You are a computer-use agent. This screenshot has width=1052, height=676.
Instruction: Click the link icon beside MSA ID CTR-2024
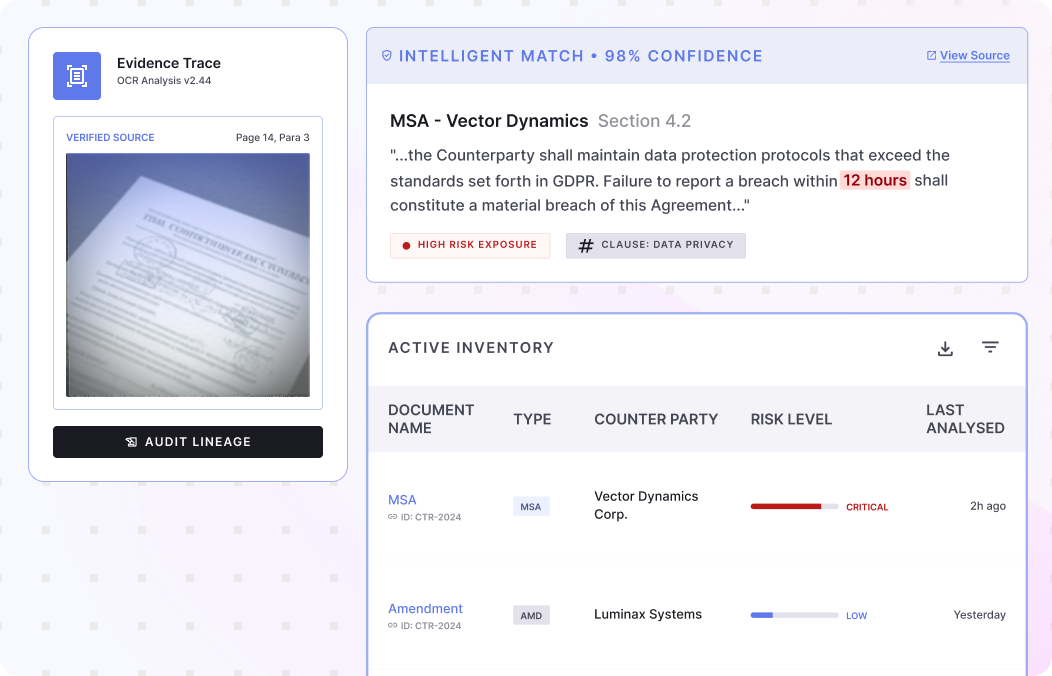pos(392,517)
